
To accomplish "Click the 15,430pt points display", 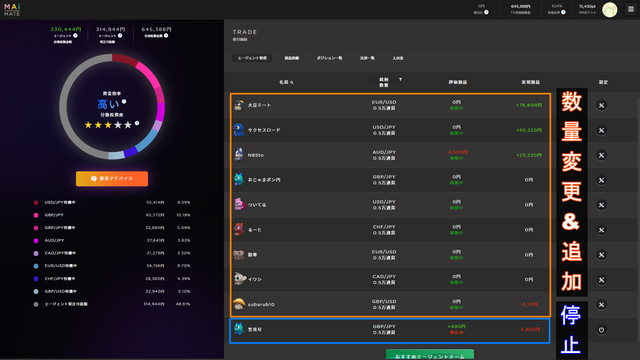I will 587,7.
